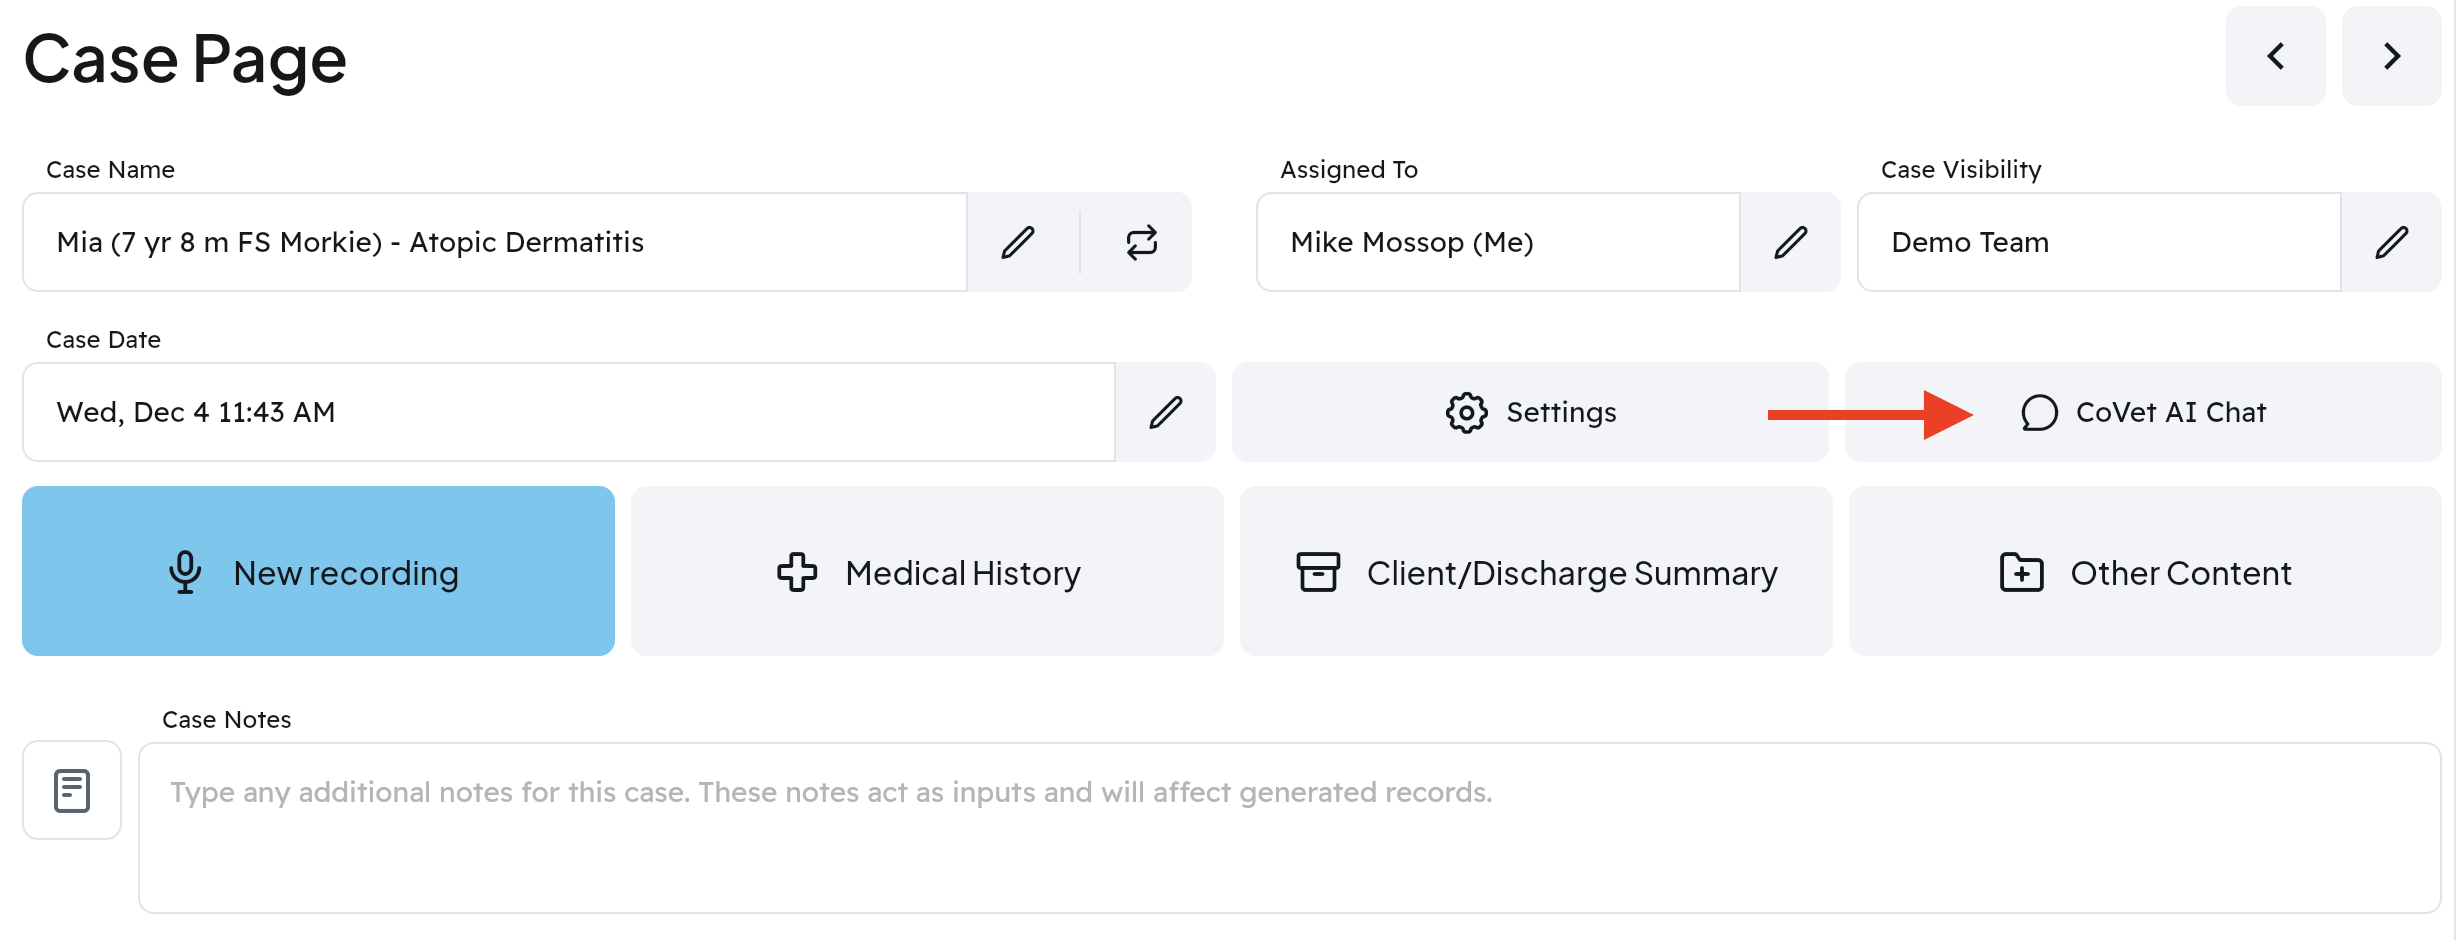2456x940 pixels.
Task: Go to next case with right chevron
Action: 2391,56
